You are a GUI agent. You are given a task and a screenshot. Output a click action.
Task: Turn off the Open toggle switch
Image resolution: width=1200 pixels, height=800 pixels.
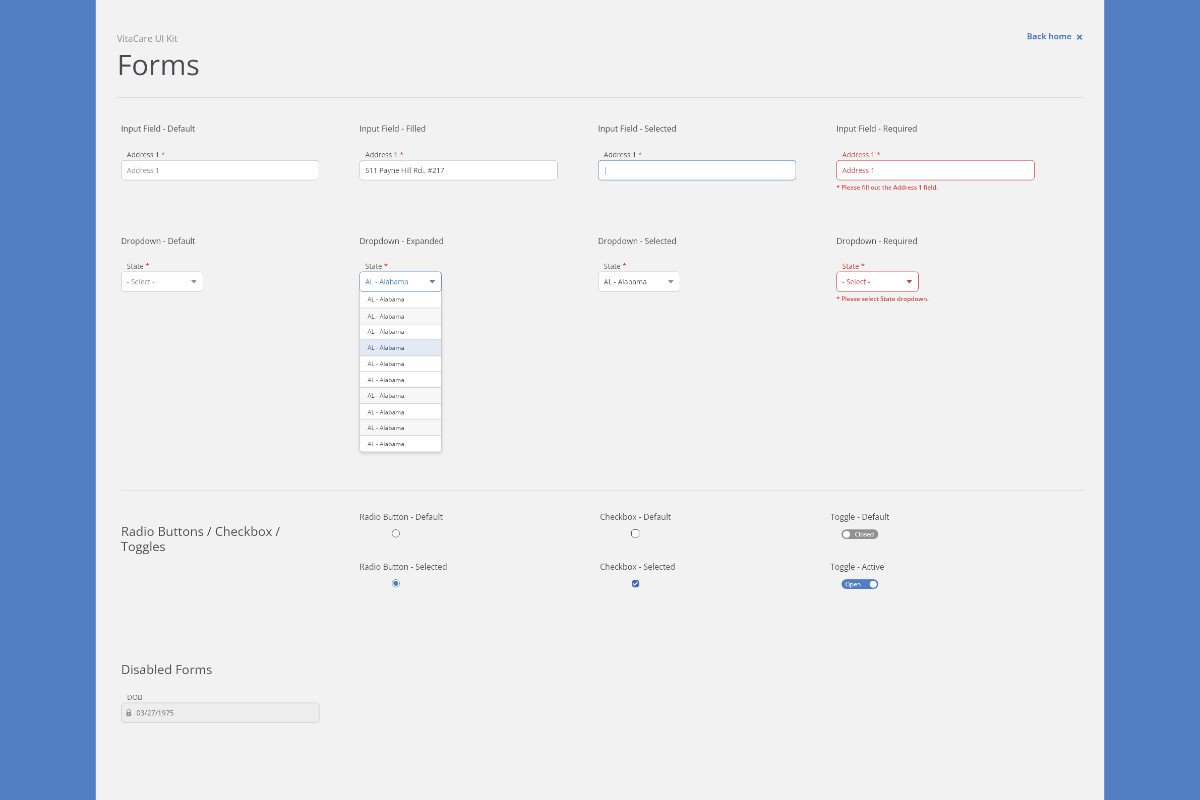pos(859,584)
